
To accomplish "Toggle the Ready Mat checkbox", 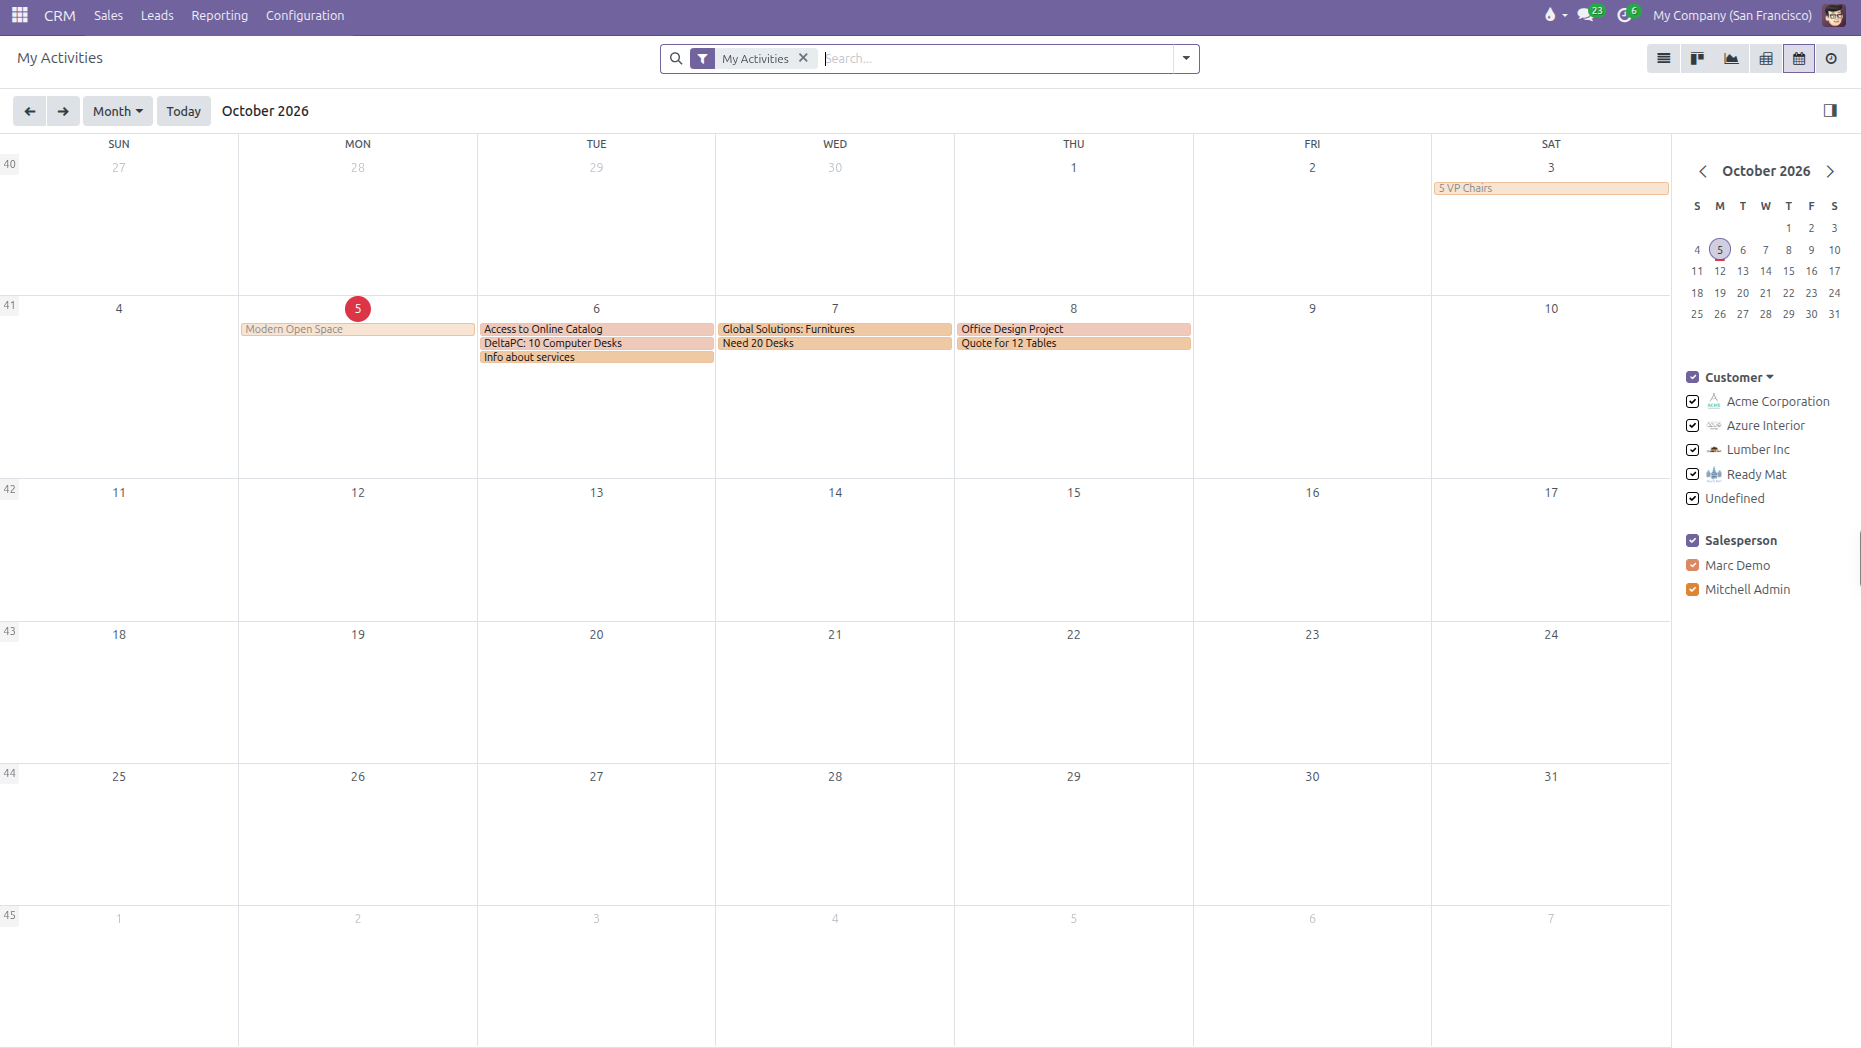I will coord(1692,474).
